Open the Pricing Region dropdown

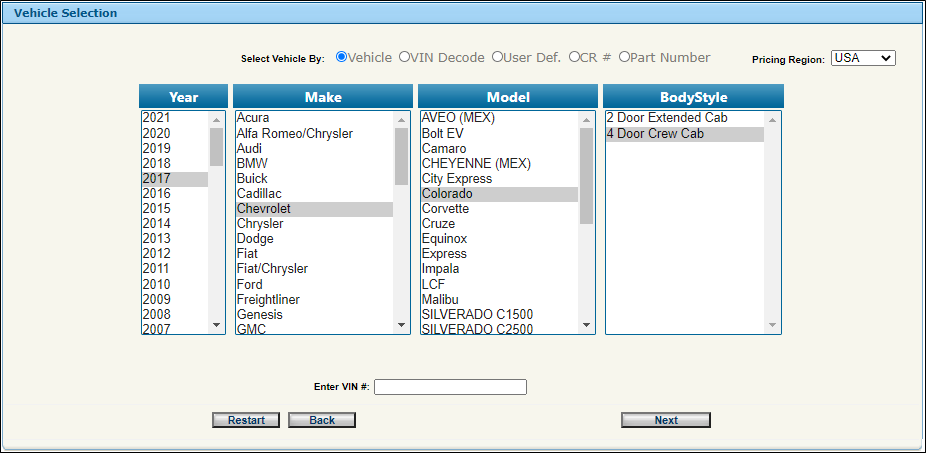click(x=863, y=58)
